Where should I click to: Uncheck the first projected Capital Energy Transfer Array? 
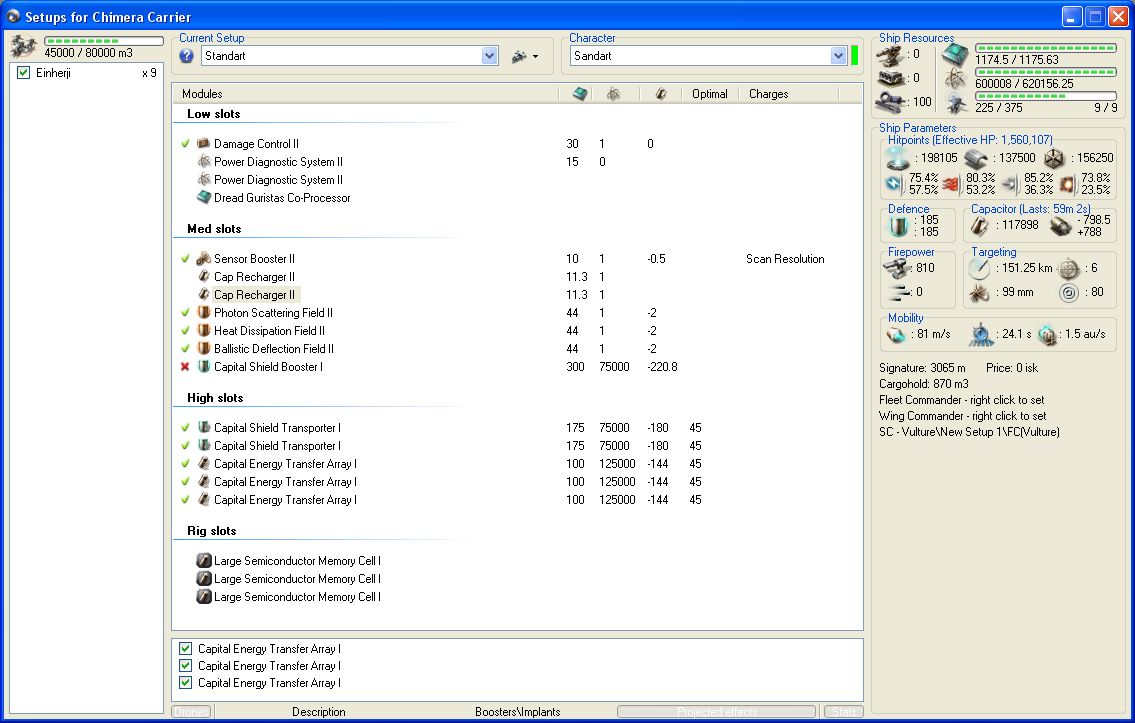[x=185, y=649]
